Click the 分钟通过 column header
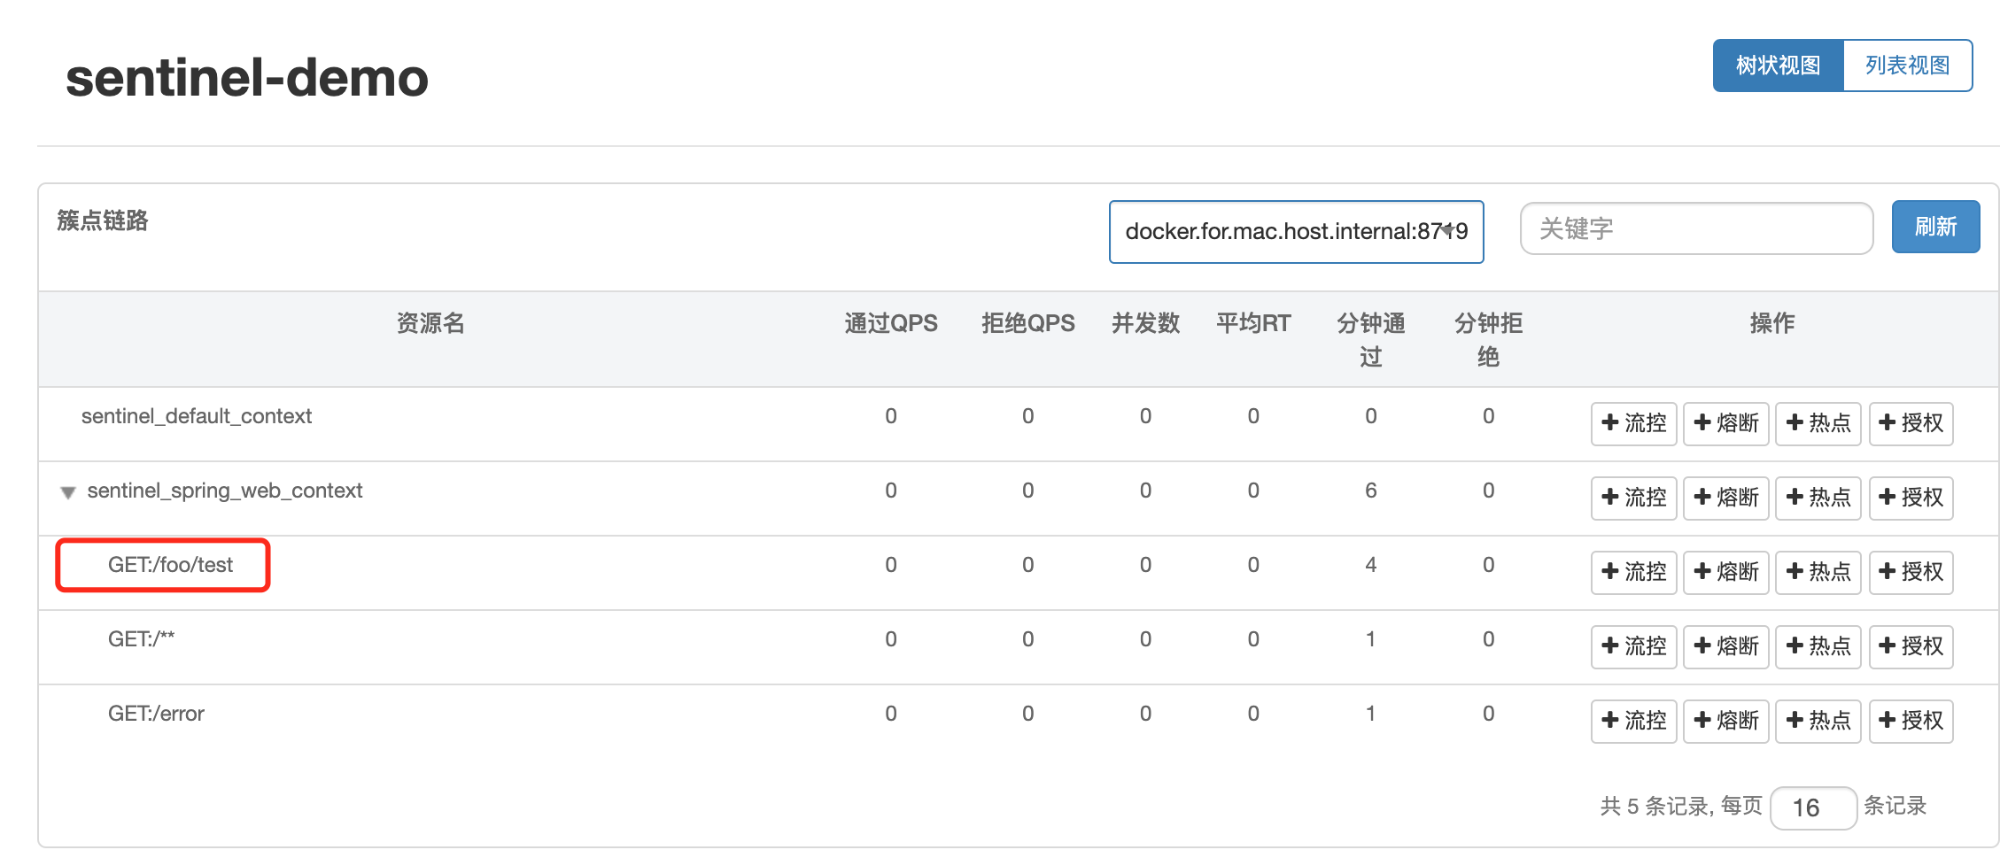The width and height of the screenshot is (2000, 850). pyautogui.click(x=1371, y=340)
